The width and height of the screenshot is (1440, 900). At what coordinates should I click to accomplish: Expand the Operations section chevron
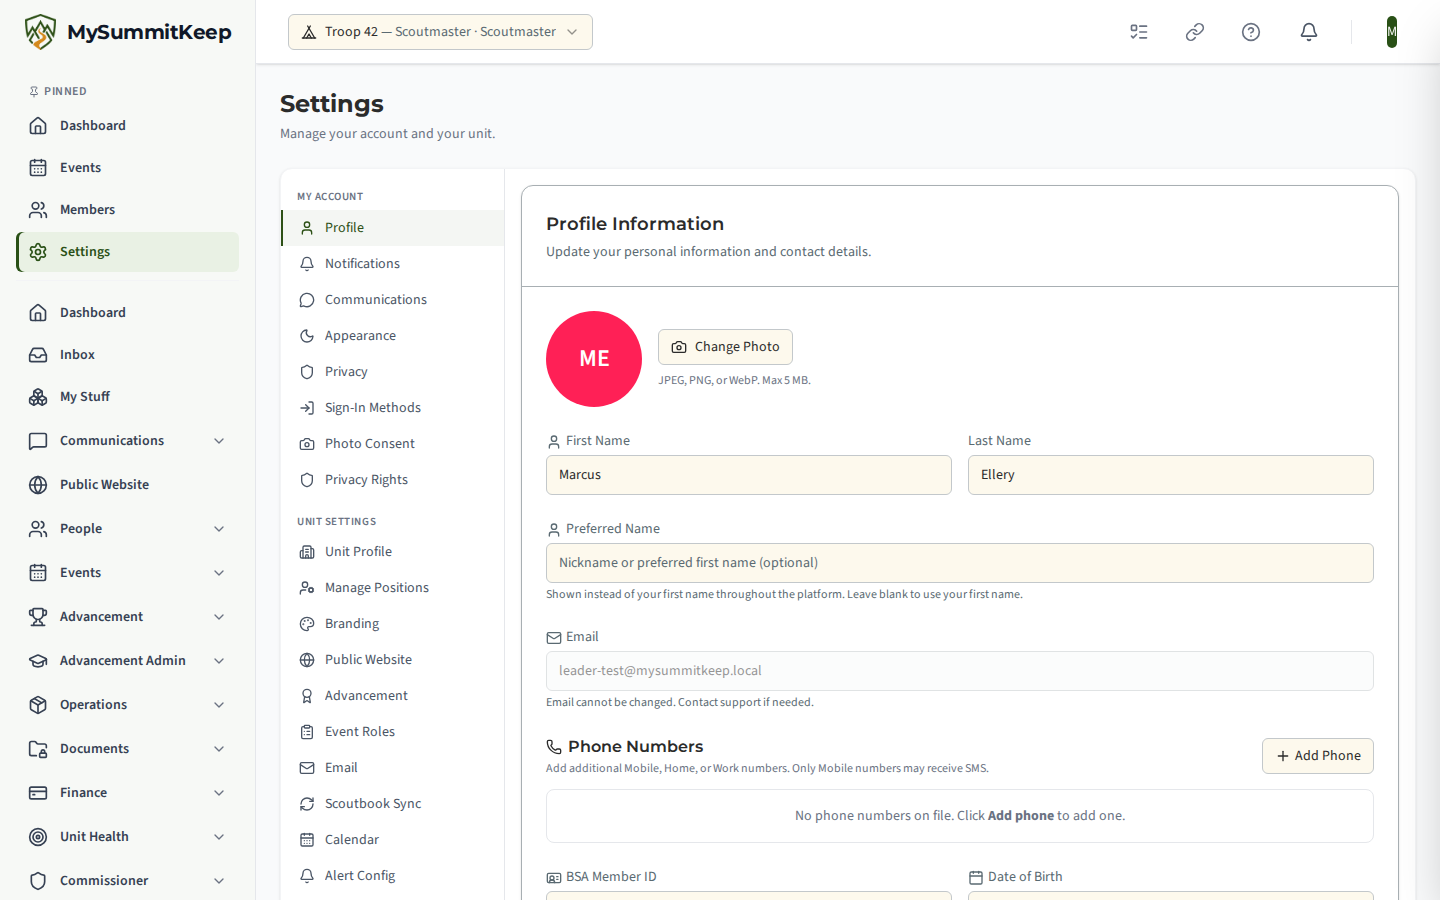point(219,705)
